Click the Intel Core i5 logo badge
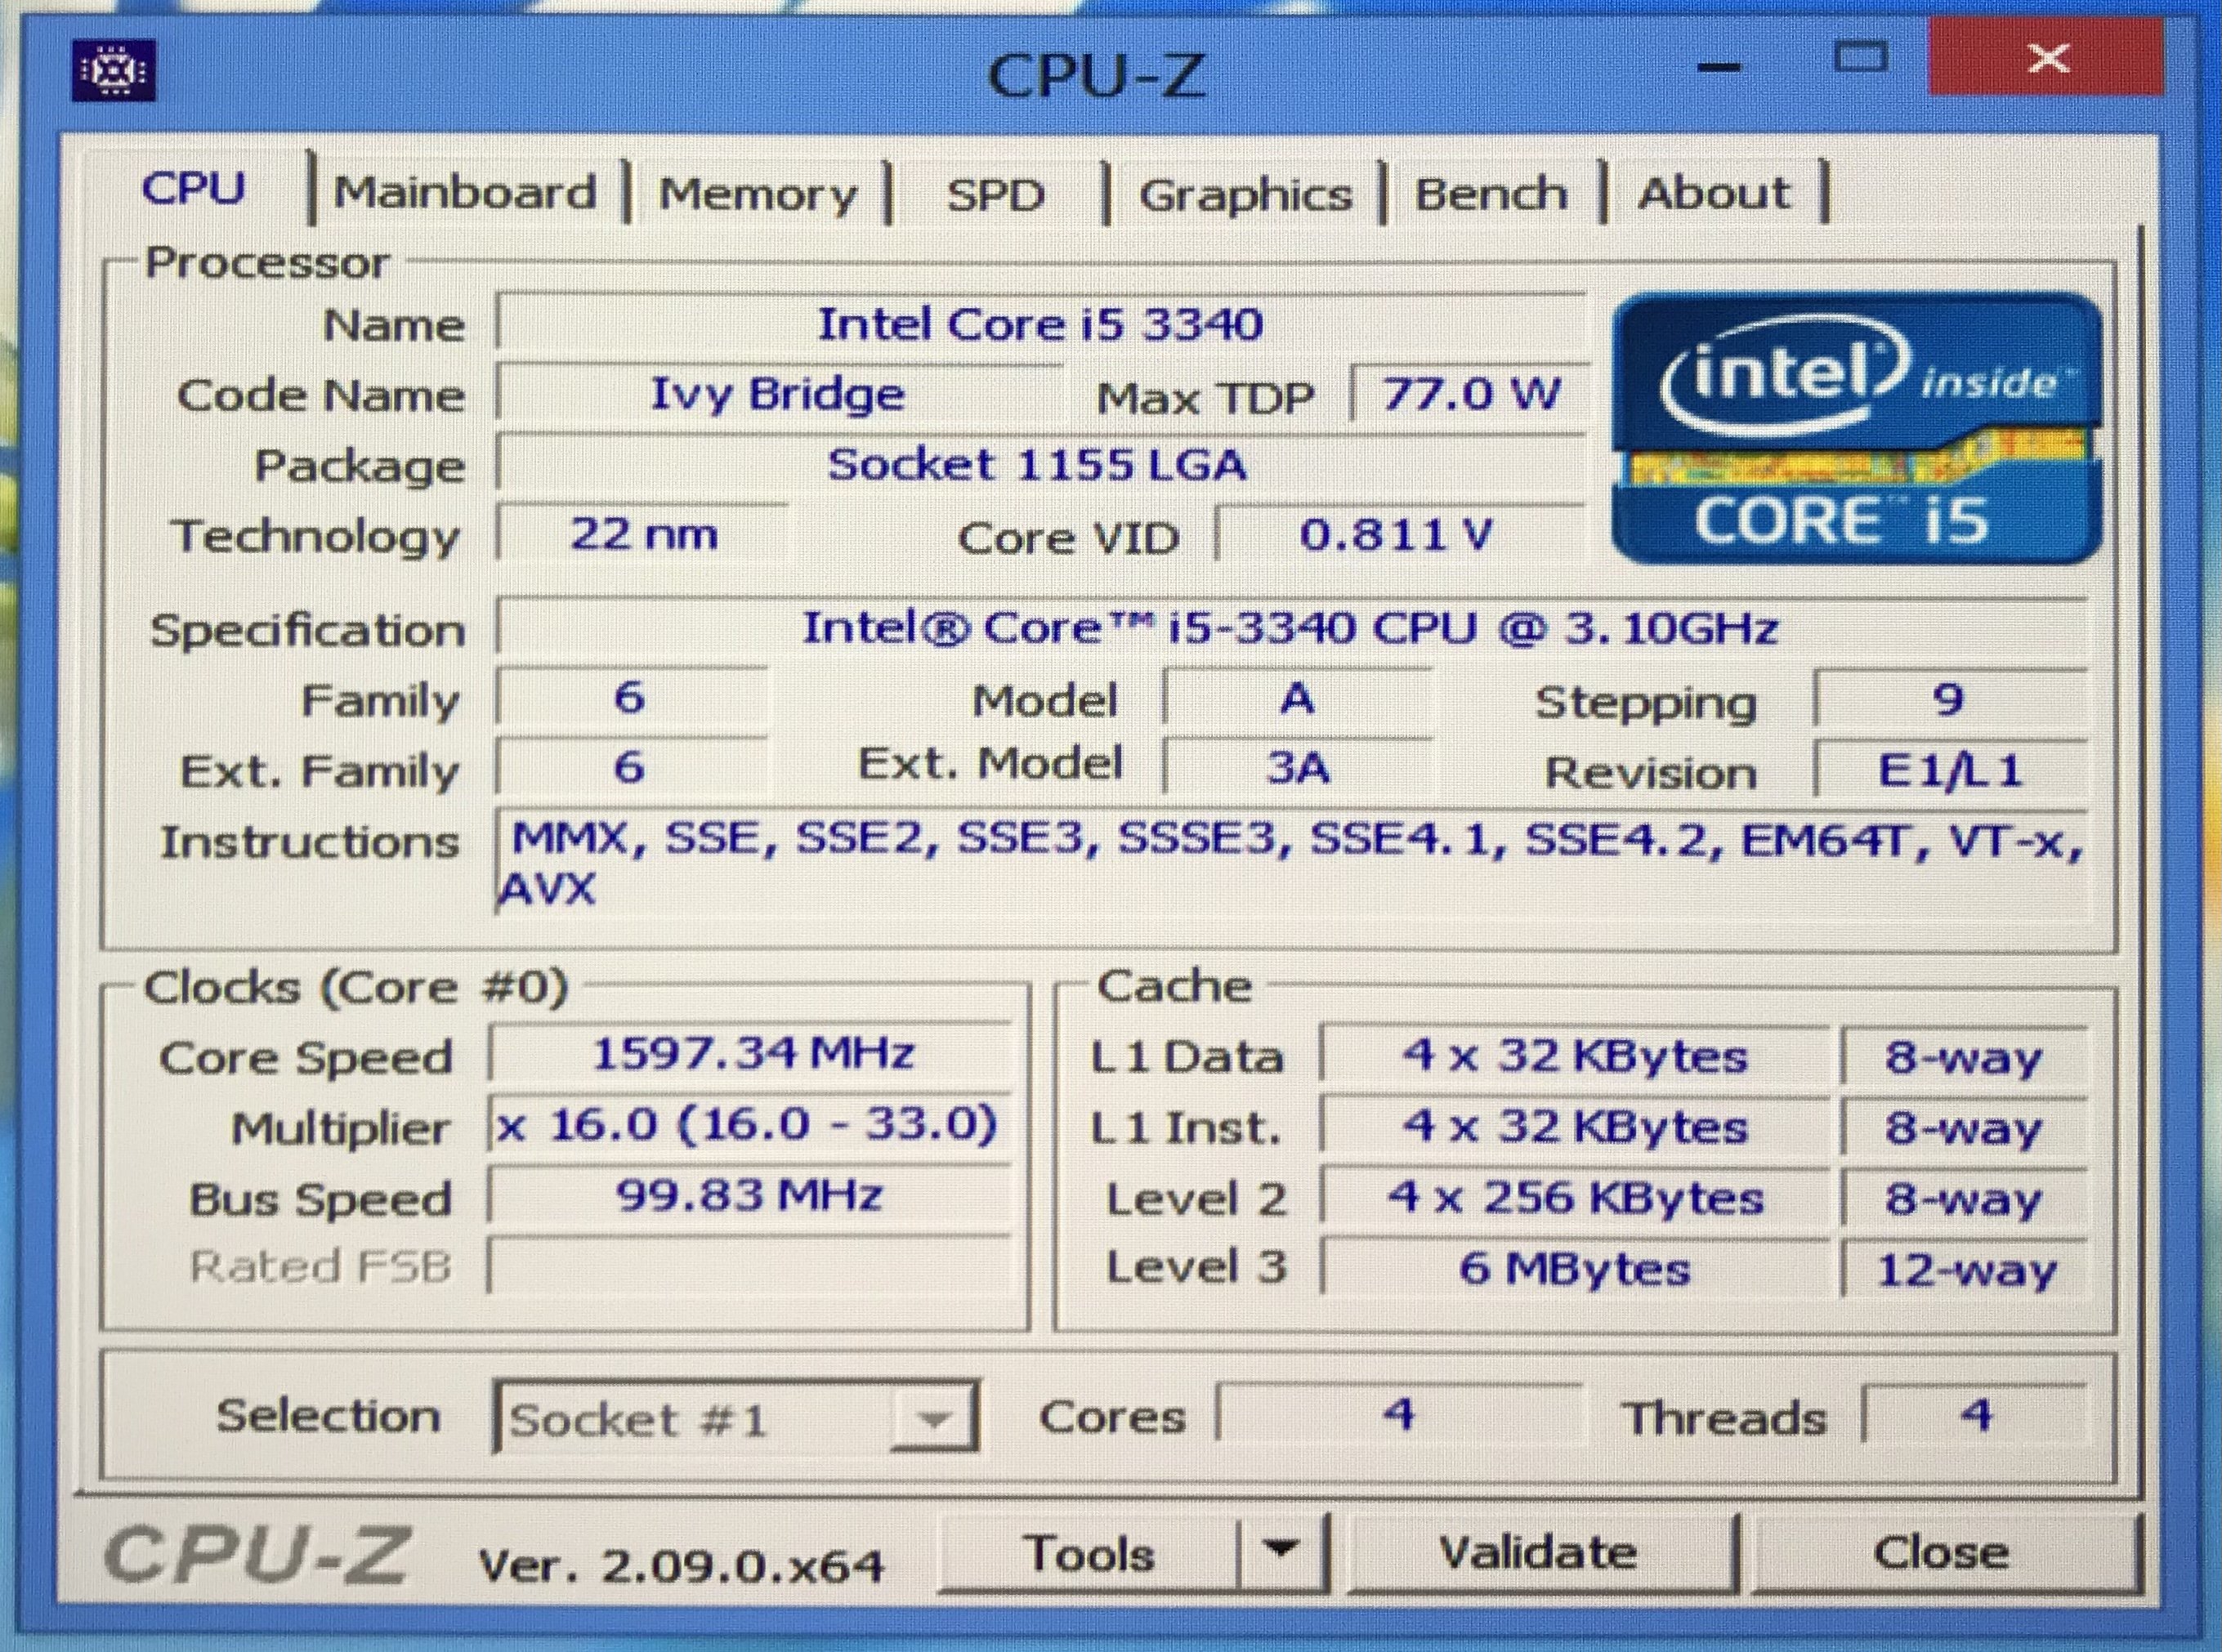 pos(1856,428)
